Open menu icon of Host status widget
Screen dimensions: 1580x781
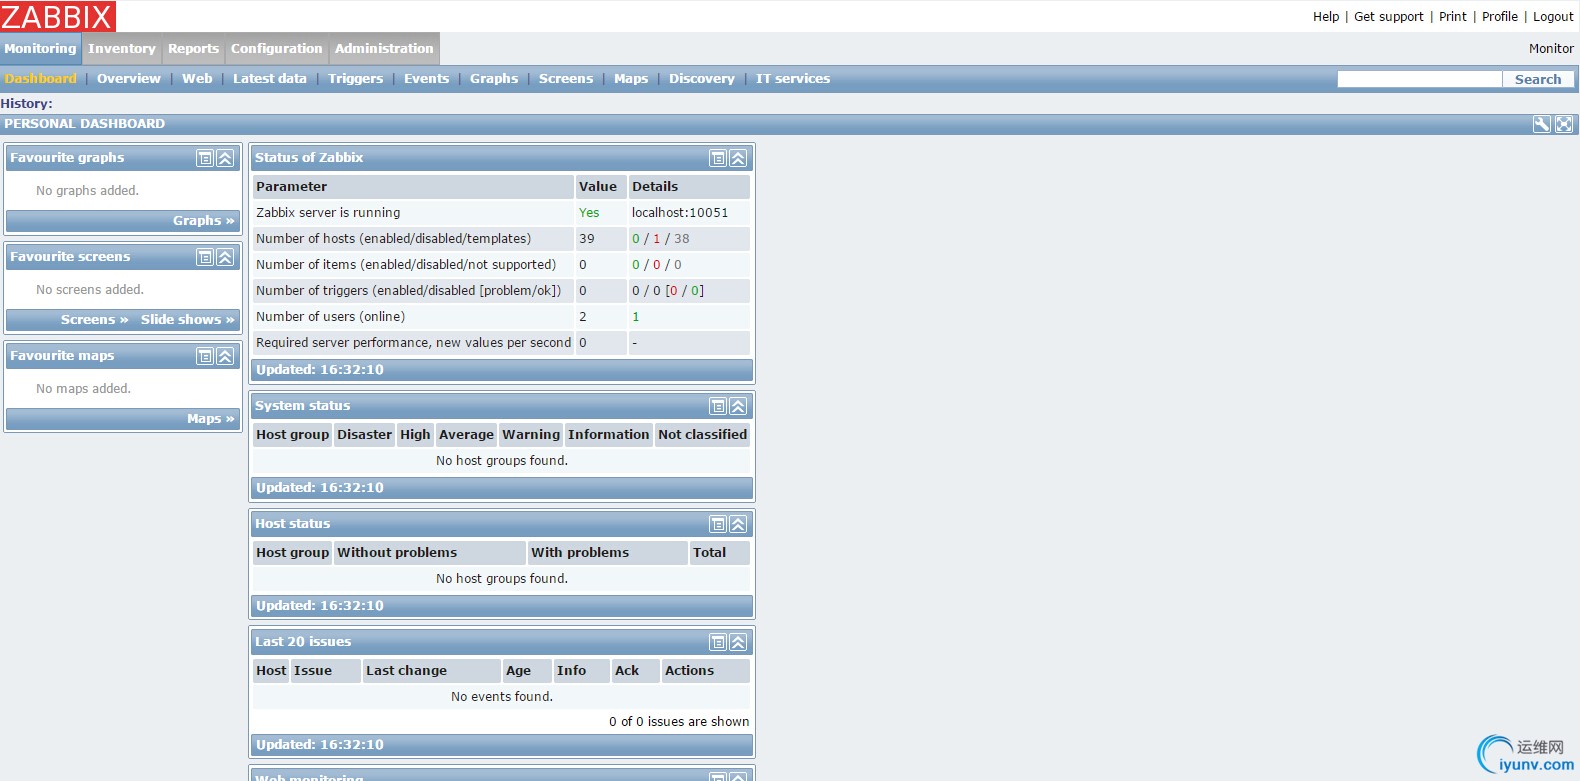pyautogui.click(x=718, y=524)
